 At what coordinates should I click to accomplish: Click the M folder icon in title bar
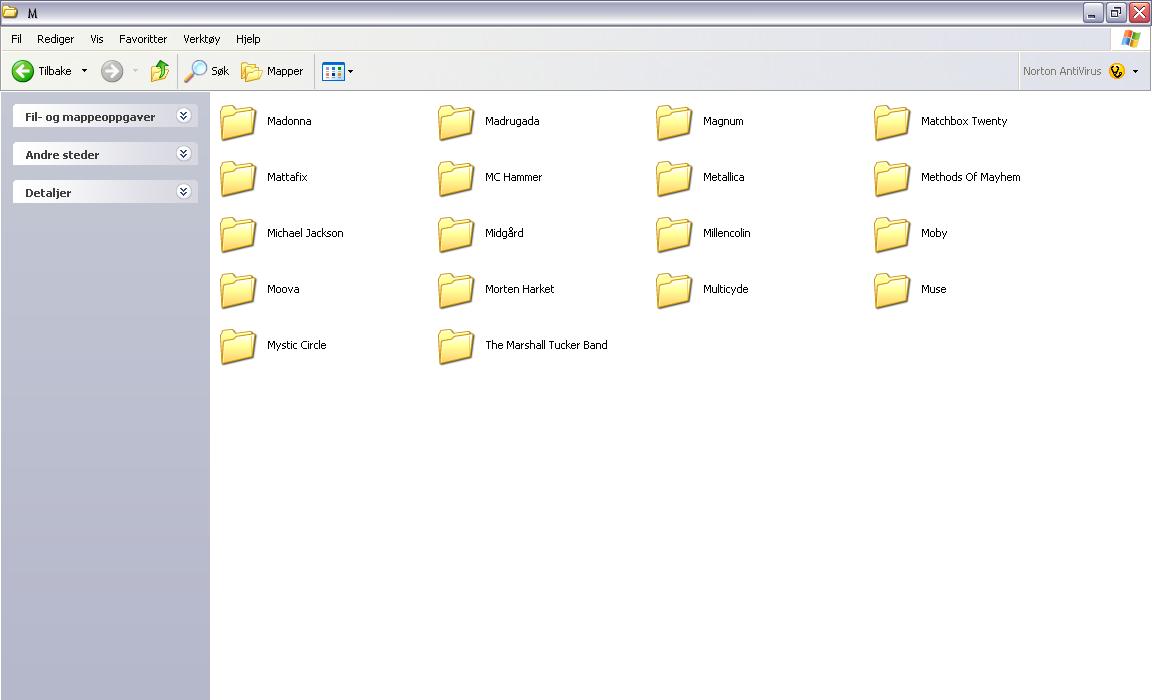pyautogui.click(x=10, y=12)
